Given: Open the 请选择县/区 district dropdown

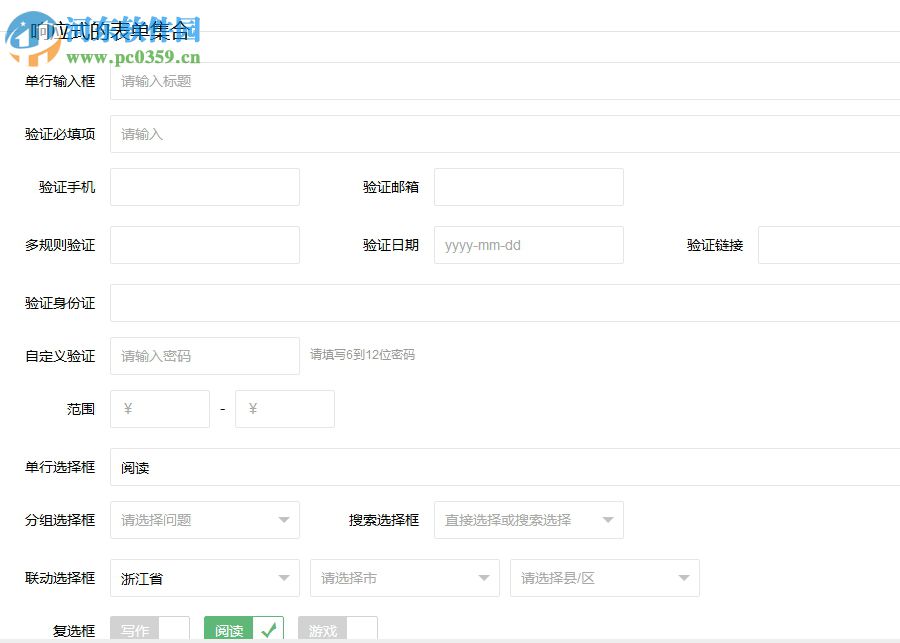Looking at the screenshot, I should pyautogui.click(x=605, y=578).
